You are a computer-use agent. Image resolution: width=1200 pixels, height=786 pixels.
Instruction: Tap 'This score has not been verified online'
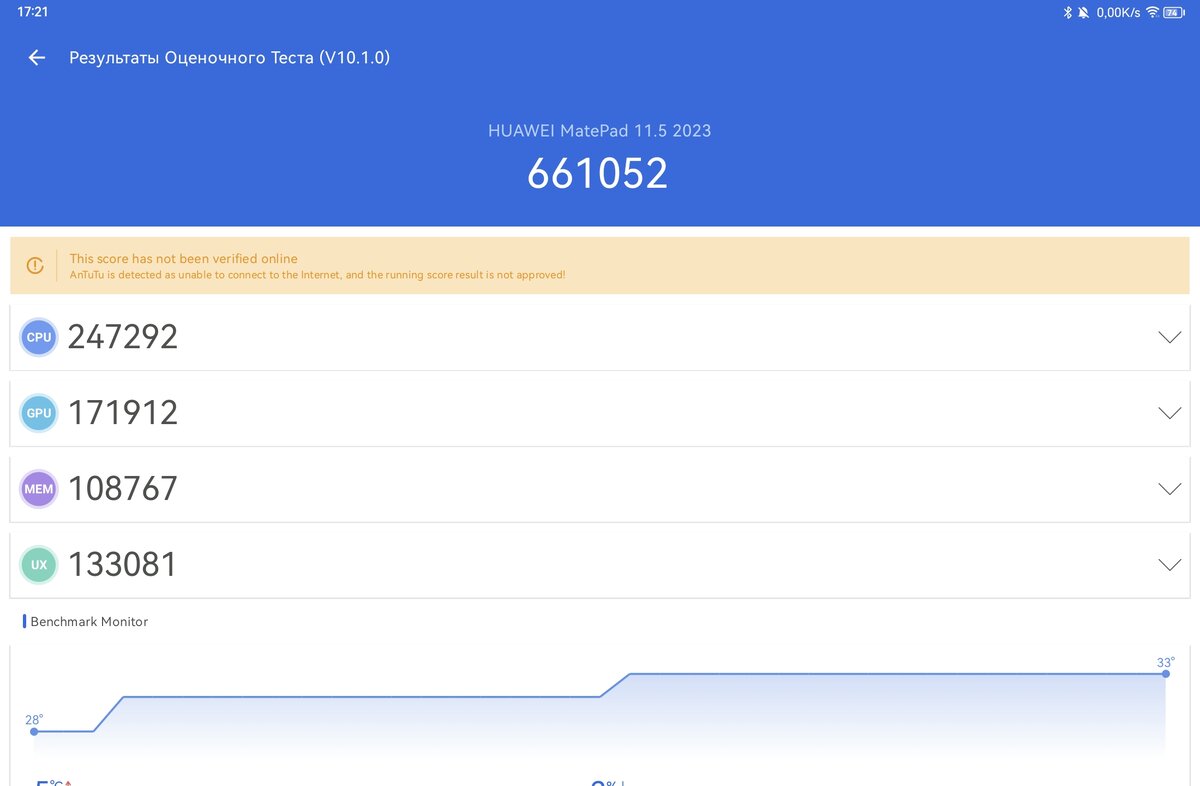(x=183, y=258)
